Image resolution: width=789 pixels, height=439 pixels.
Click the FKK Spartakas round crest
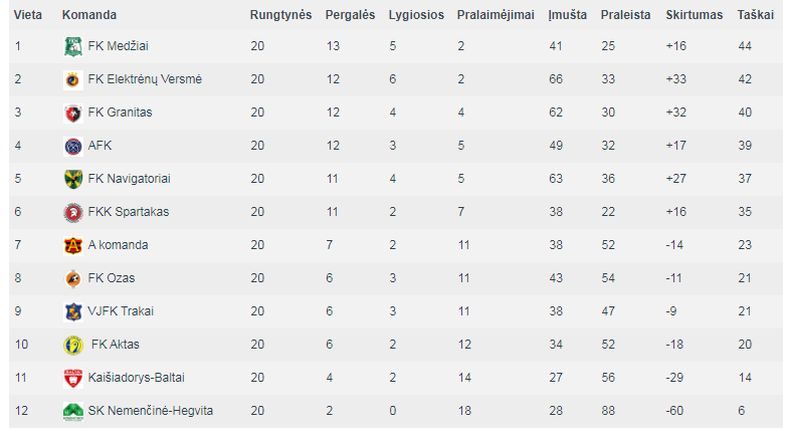[x=73, y=212]
